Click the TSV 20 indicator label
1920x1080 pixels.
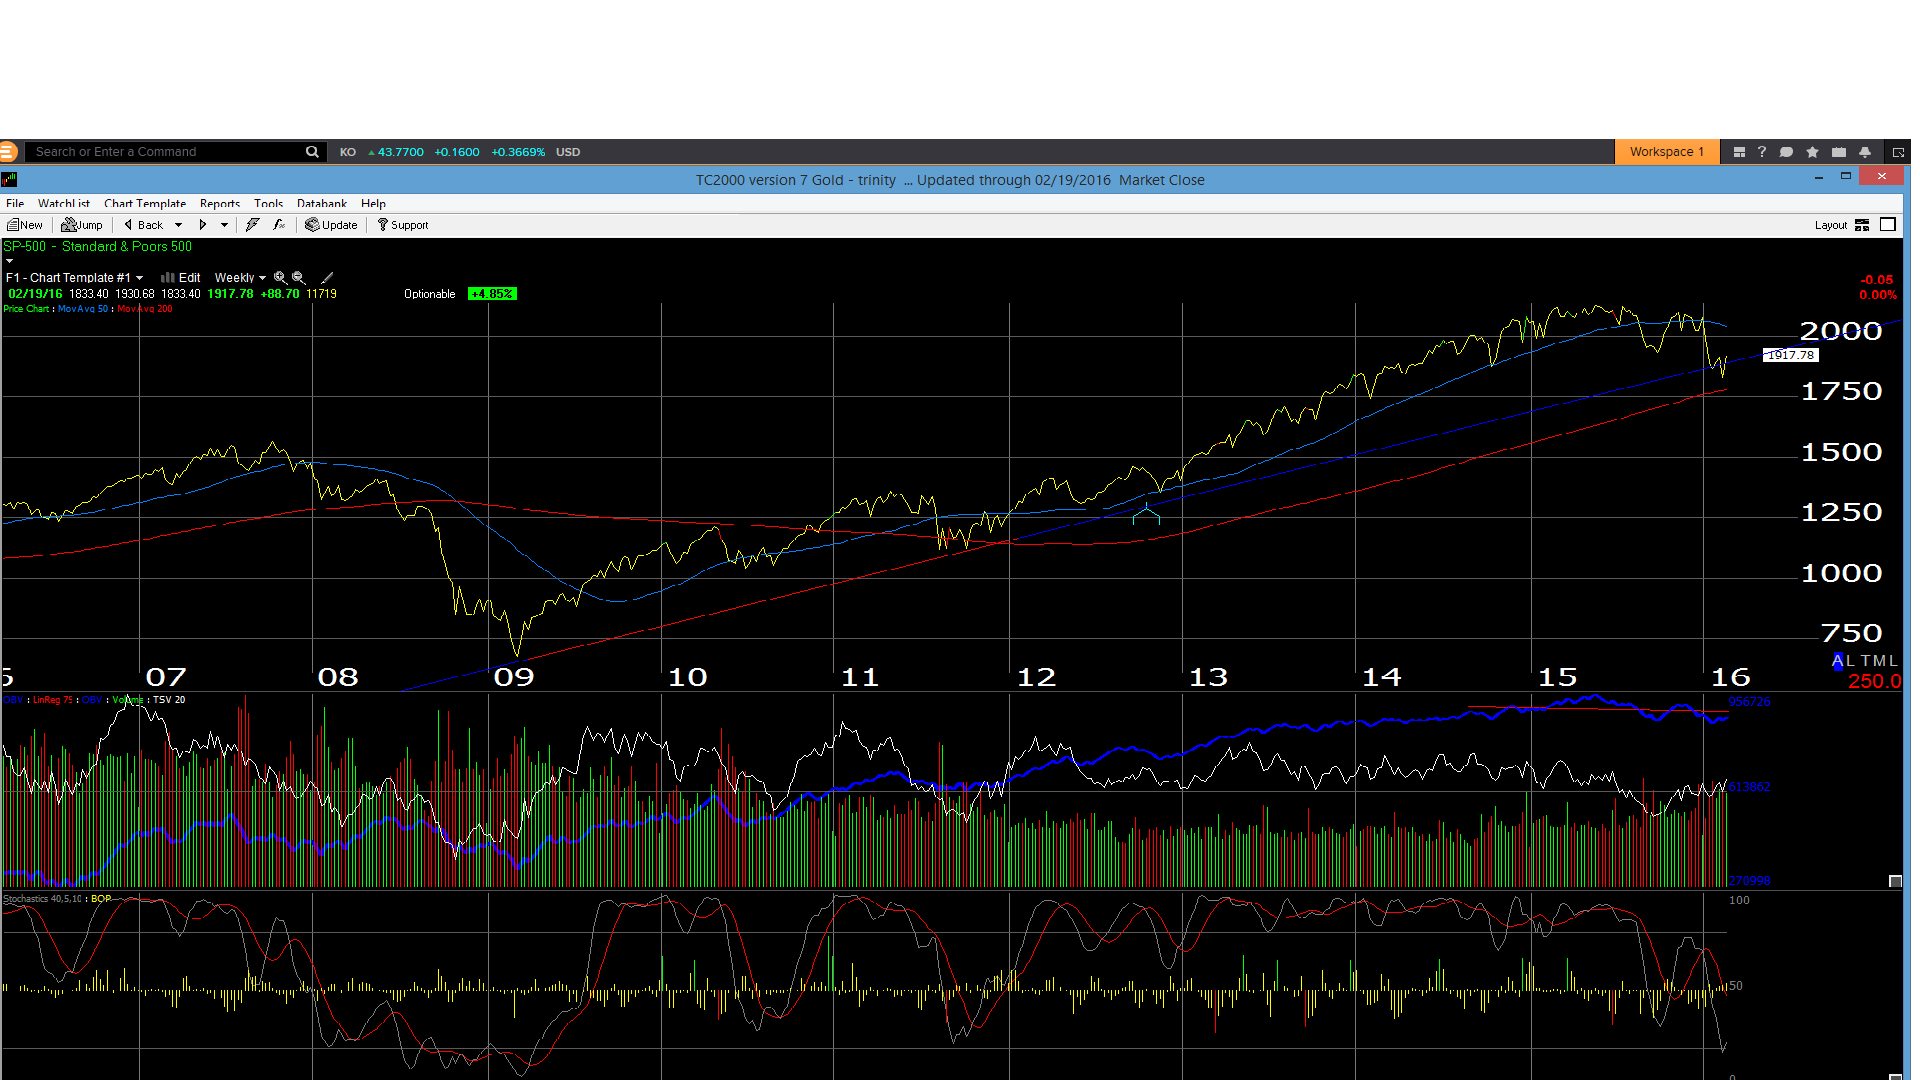tap(169, 700)
